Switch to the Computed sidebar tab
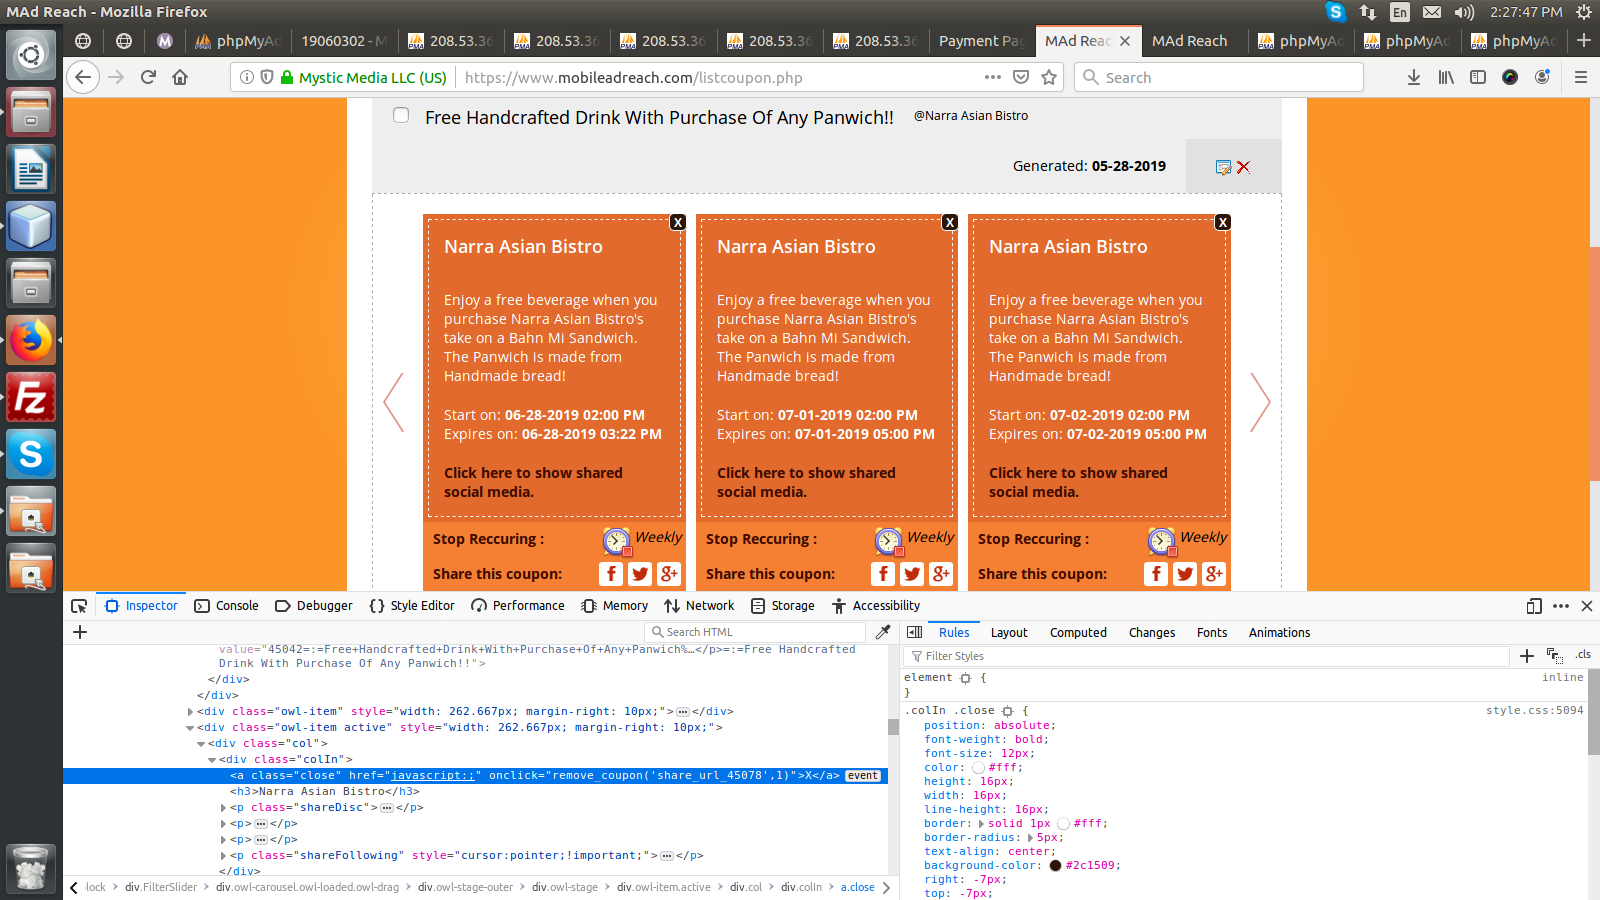Screen dimensions: 1600x900 [x=1078, y=633]
